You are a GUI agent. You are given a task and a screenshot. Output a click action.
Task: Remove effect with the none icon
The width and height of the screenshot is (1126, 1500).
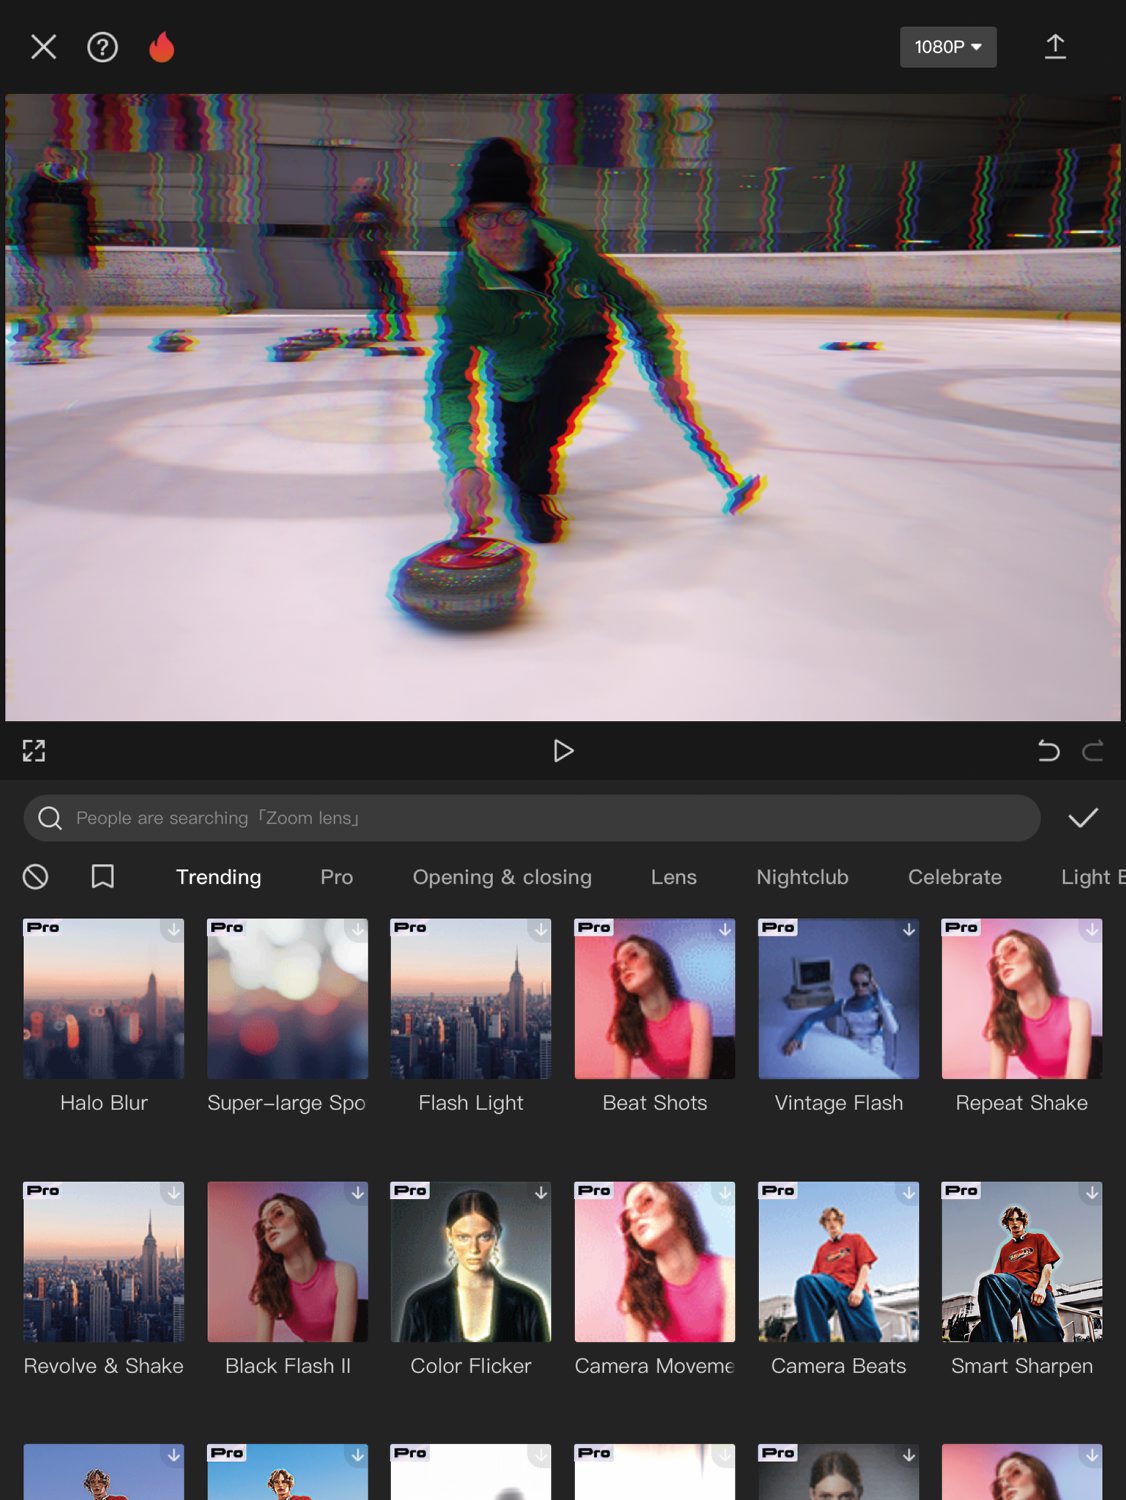tap(35, 877)
